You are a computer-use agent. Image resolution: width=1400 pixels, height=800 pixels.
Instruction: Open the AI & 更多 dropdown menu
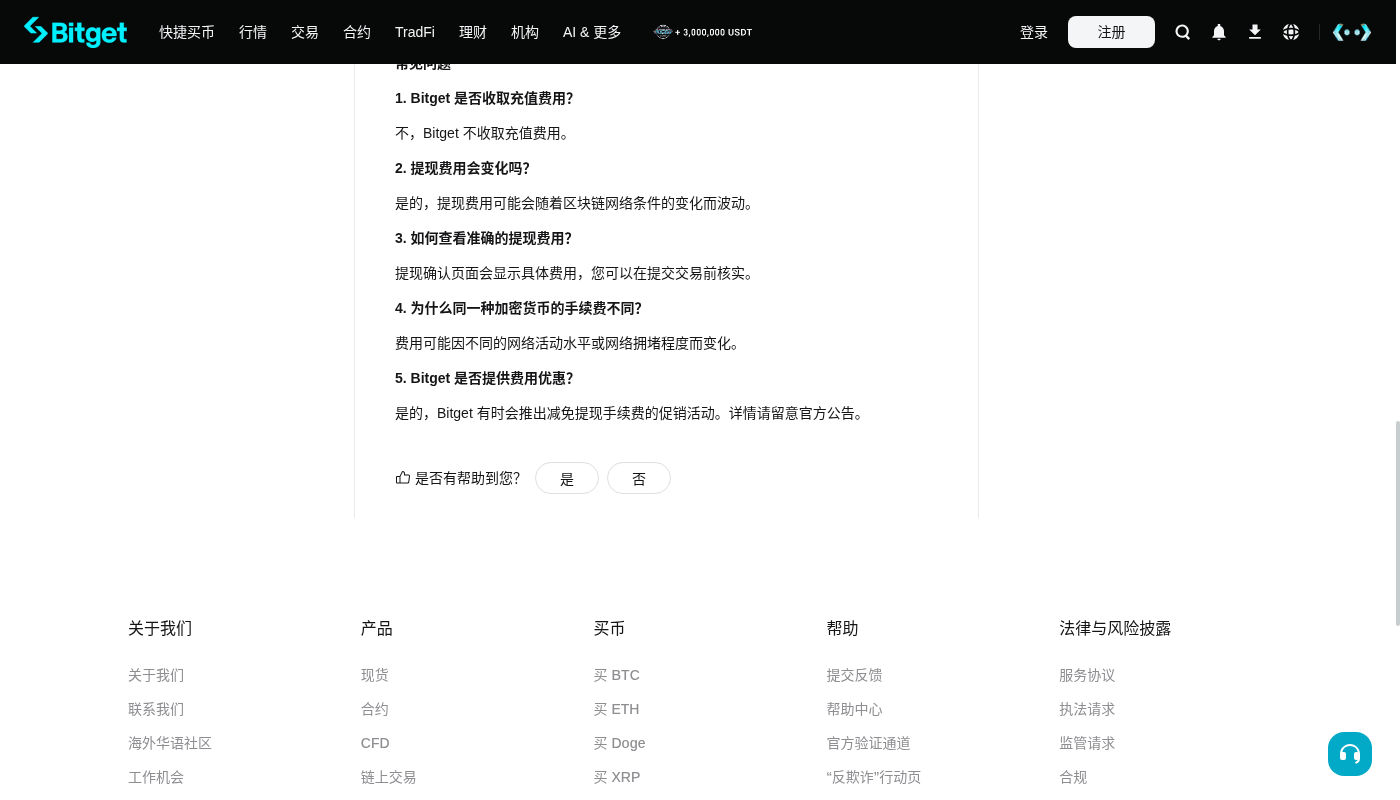point(592,32)
